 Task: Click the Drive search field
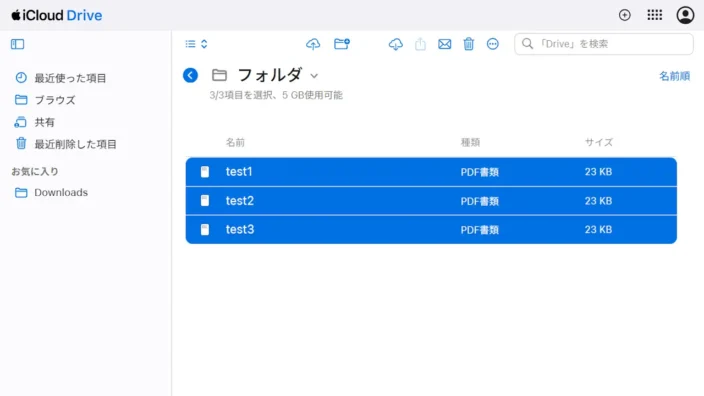603,44
